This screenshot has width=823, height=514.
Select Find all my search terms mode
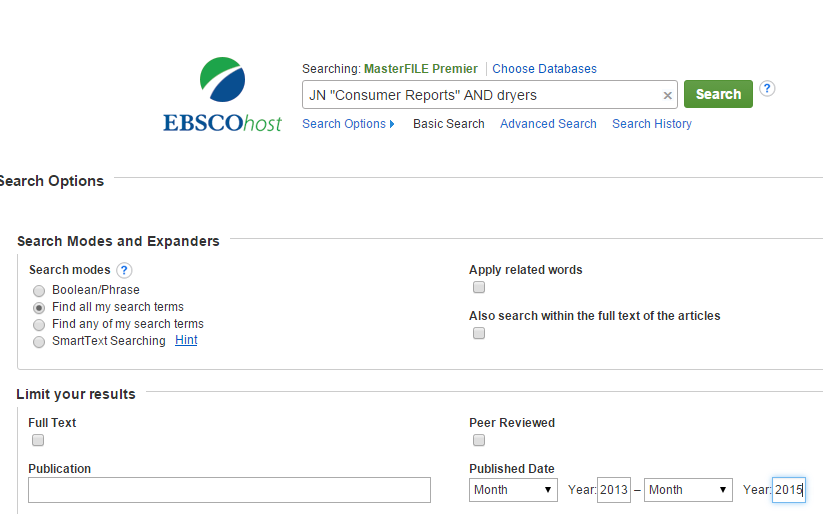pos(39,308)
